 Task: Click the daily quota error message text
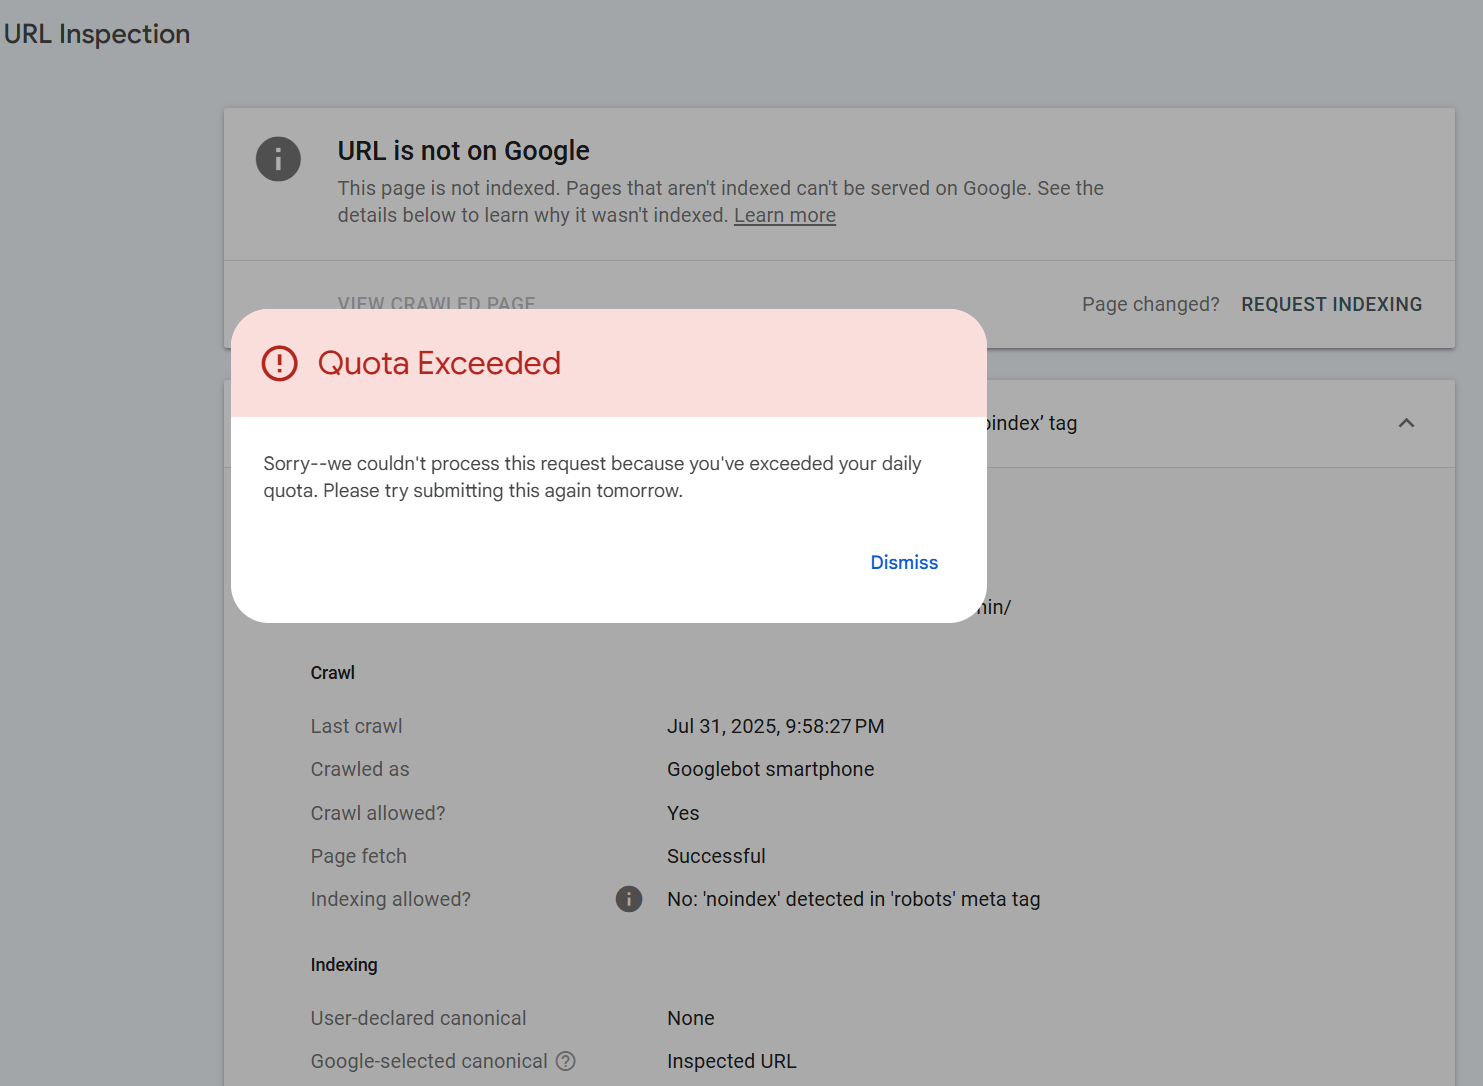pos(592,477)
